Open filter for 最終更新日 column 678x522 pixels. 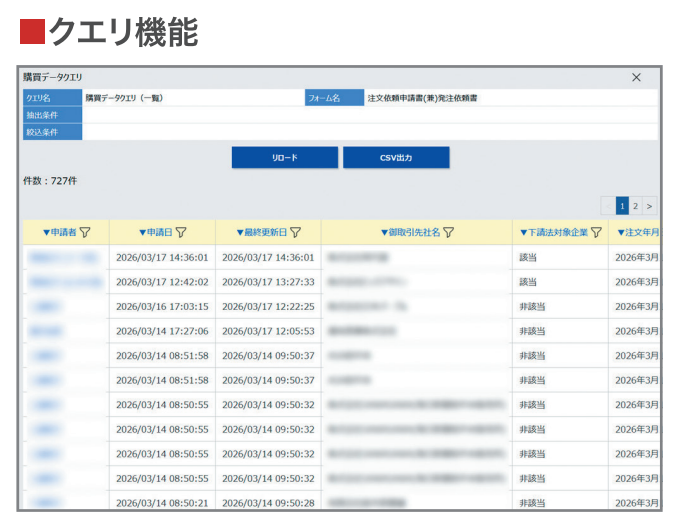click(x=295, y=233)
